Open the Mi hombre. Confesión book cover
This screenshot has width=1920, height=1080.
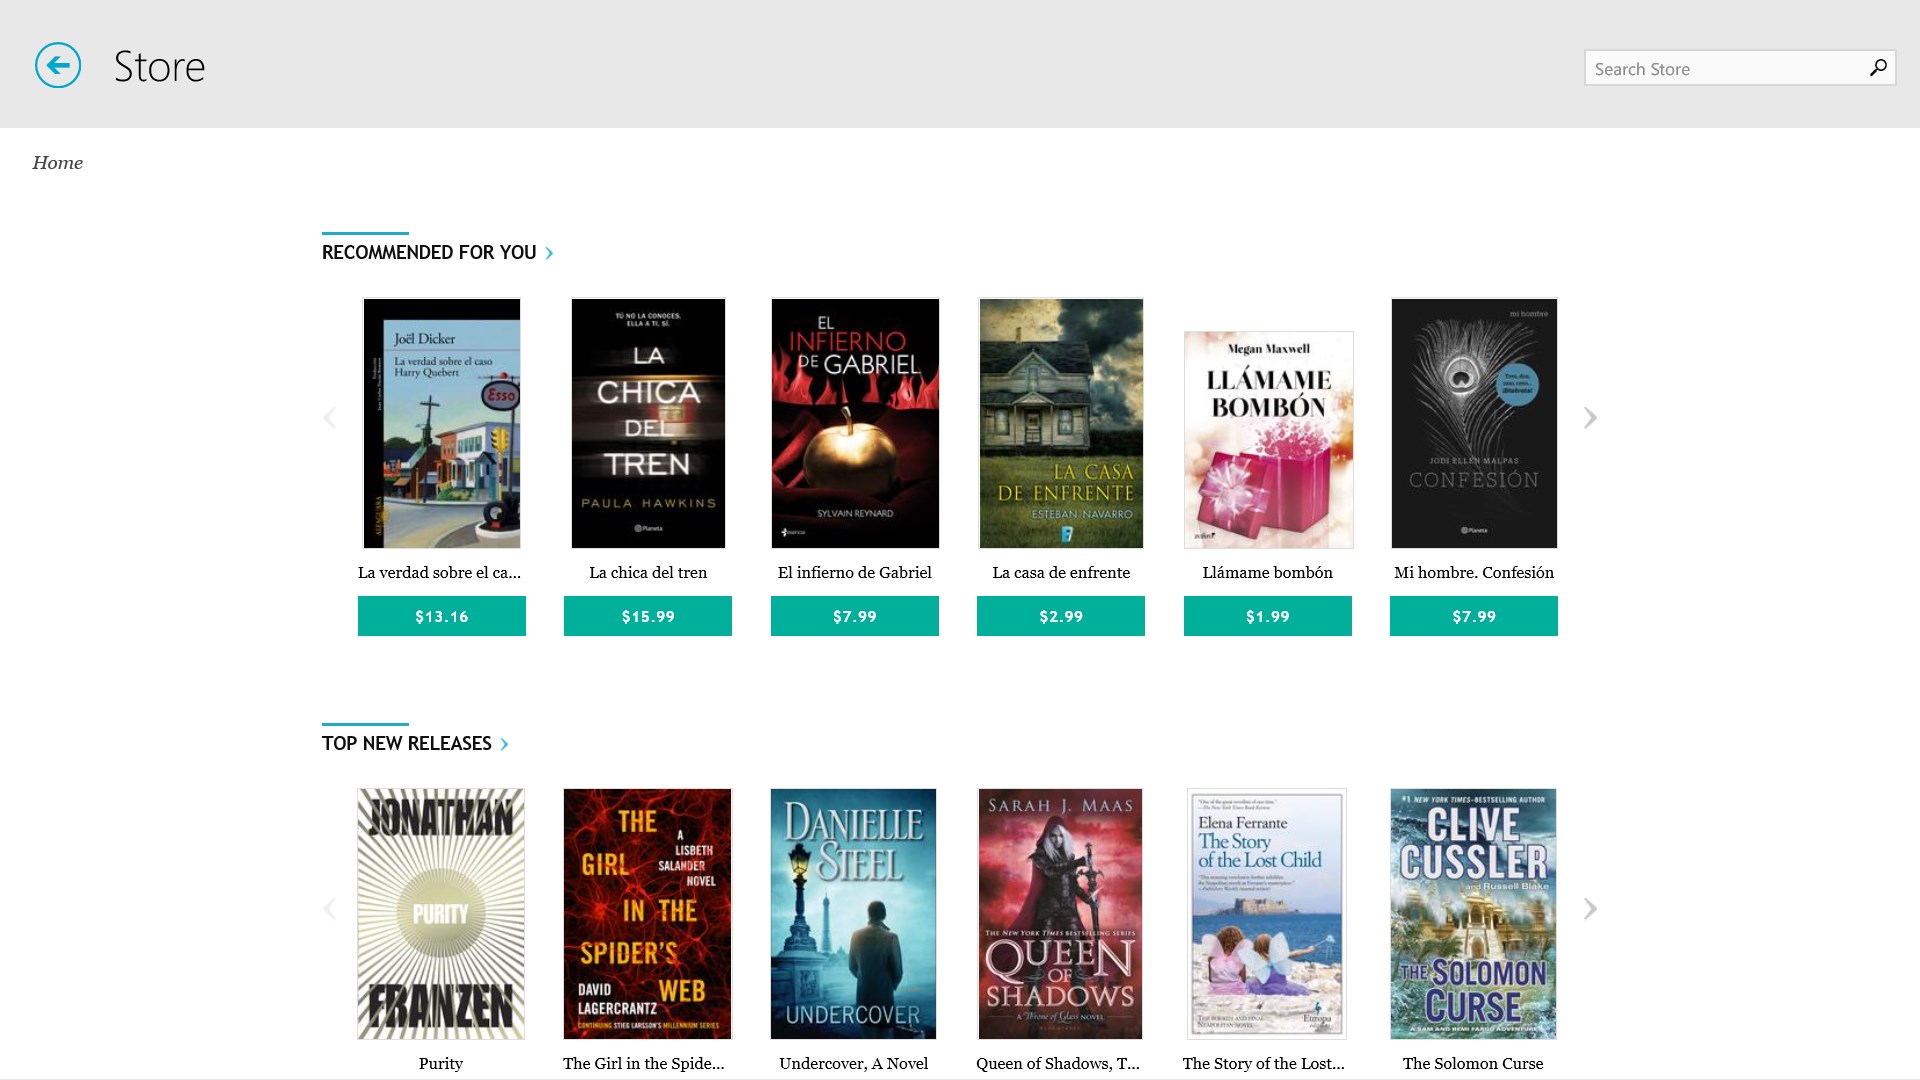pos(1473,423)
